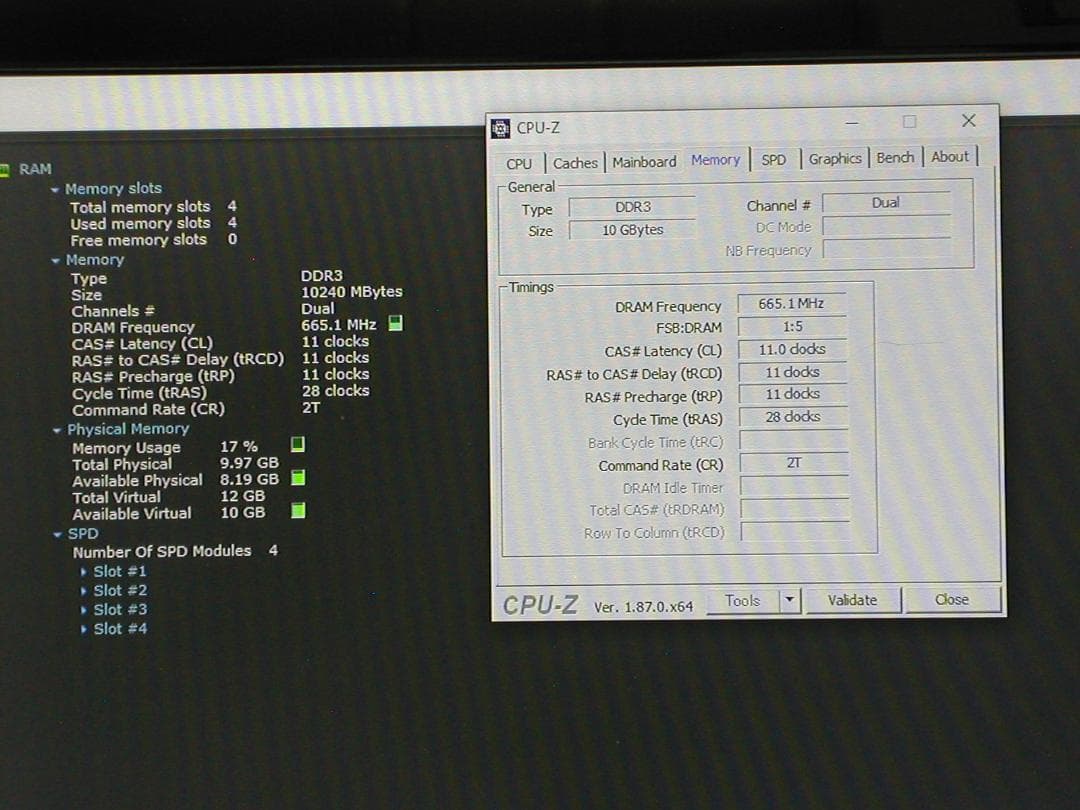This screenshot has height=810, width=1080.
Task: Click RAS# to CAS# Delay field in CPU-Z
Action: pos(792,372)
